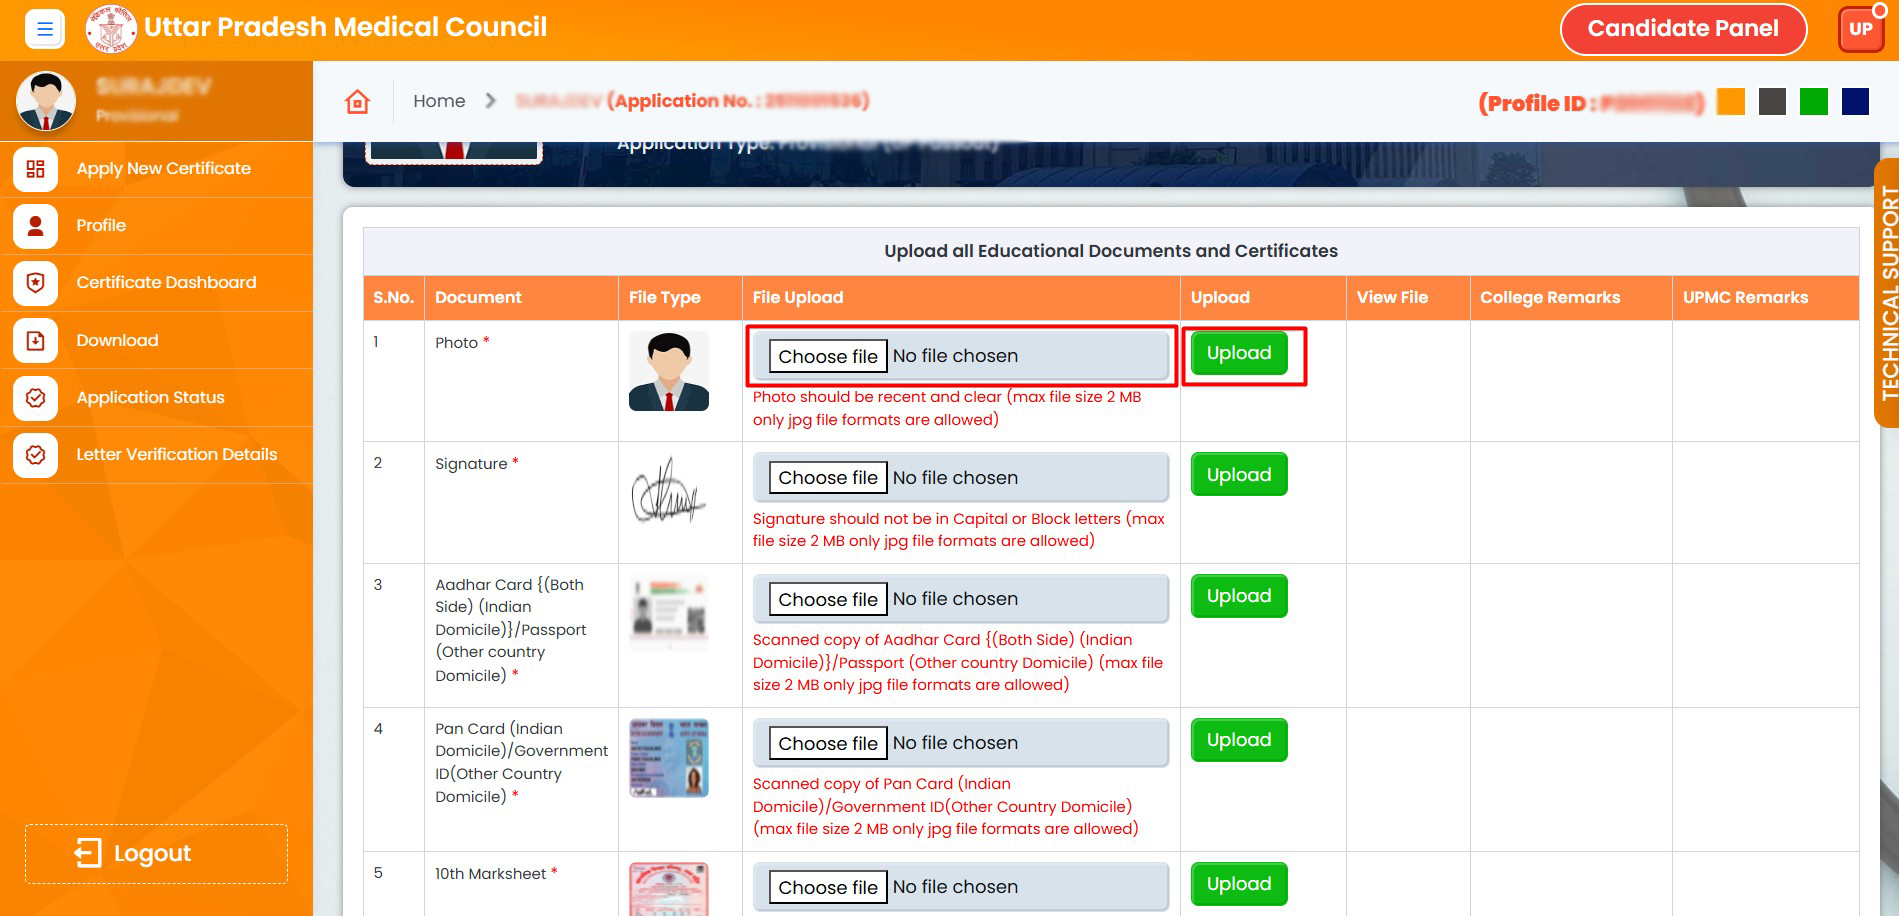Open the UP user avatar menu

tap(1860, 29)
